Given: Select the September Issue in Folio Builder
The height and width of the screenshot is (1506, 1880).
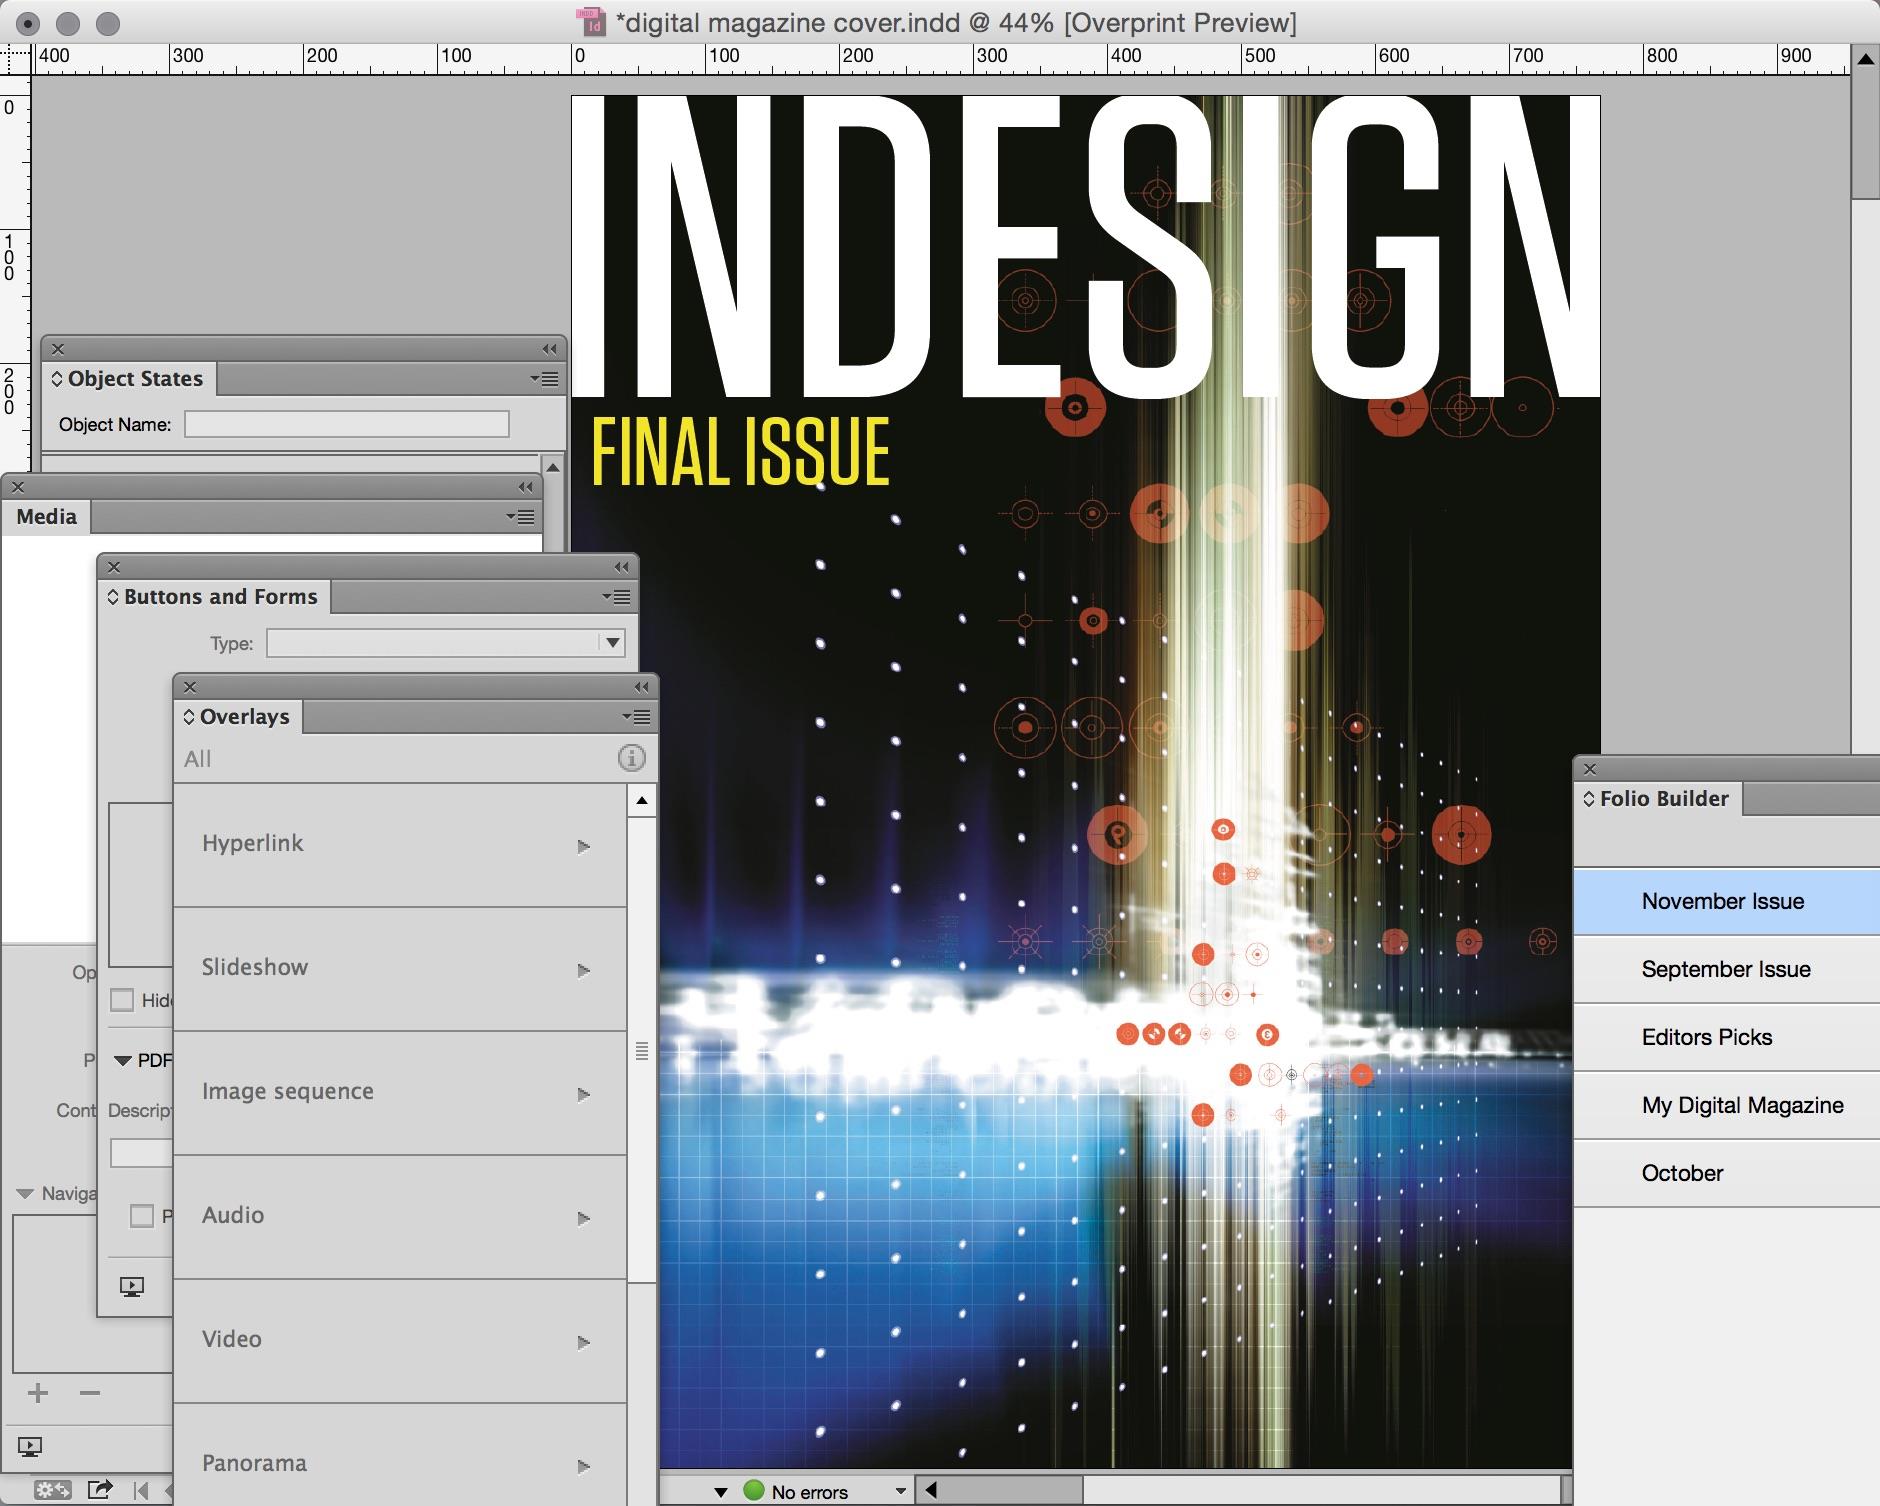Looking at the screenshot, I should pos(1724,969).
